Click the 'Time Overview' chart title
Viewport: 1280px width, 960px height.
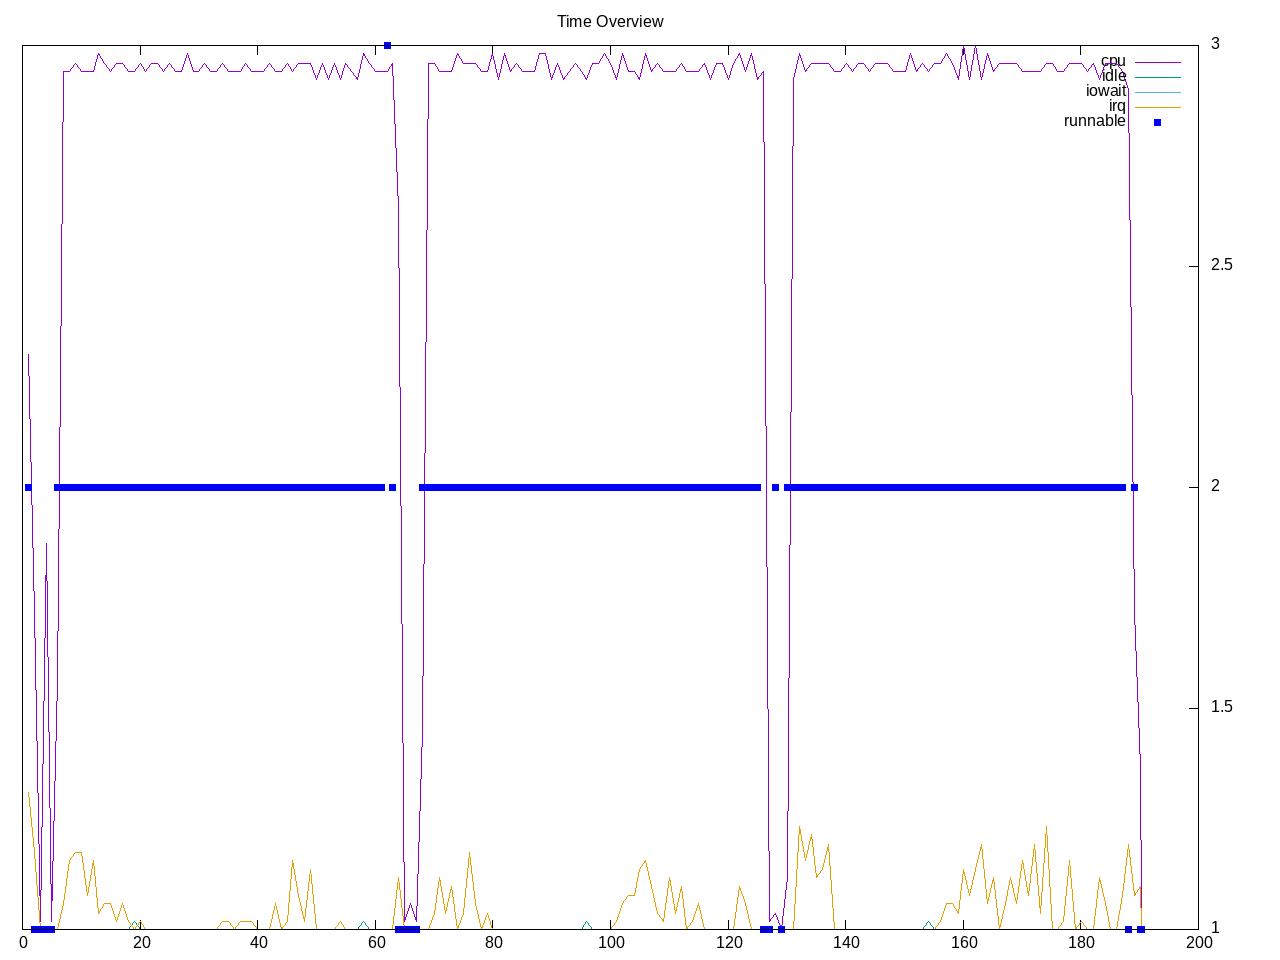(610, 21)
